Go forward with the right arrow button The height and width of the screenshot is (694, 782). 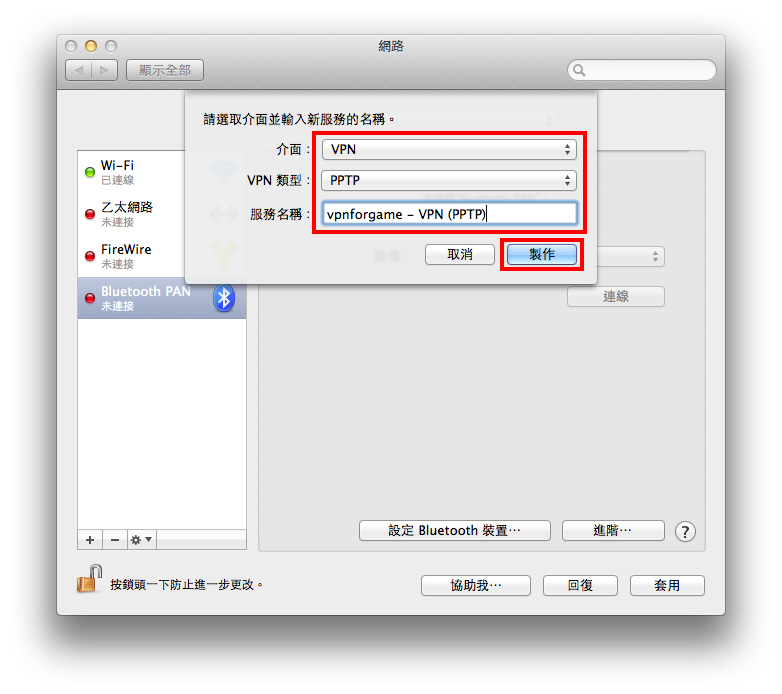click(x=105, y=70)
